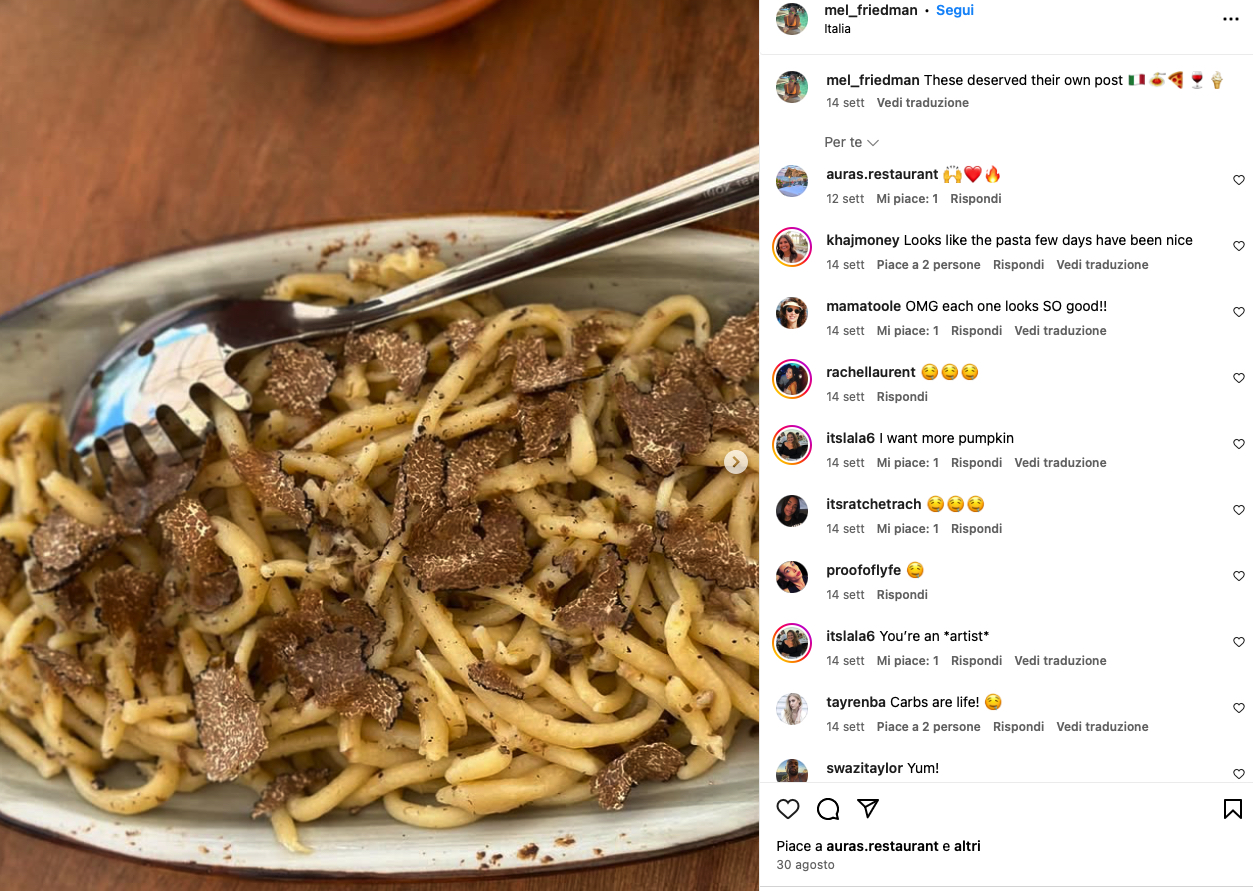Save post with the bookmark icon
The height and width of the screenshot is (891, 1253).
[x=1233, y=809]
